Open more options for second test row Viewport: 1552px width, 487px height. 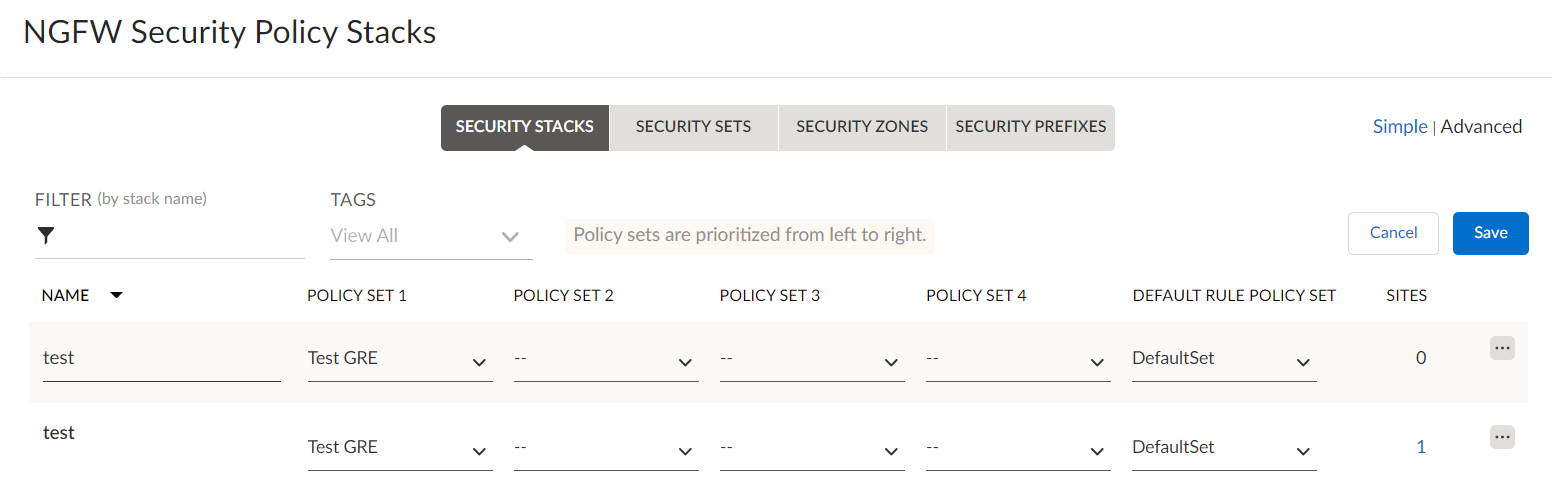pyautogui.click(x=1502, y=437)
